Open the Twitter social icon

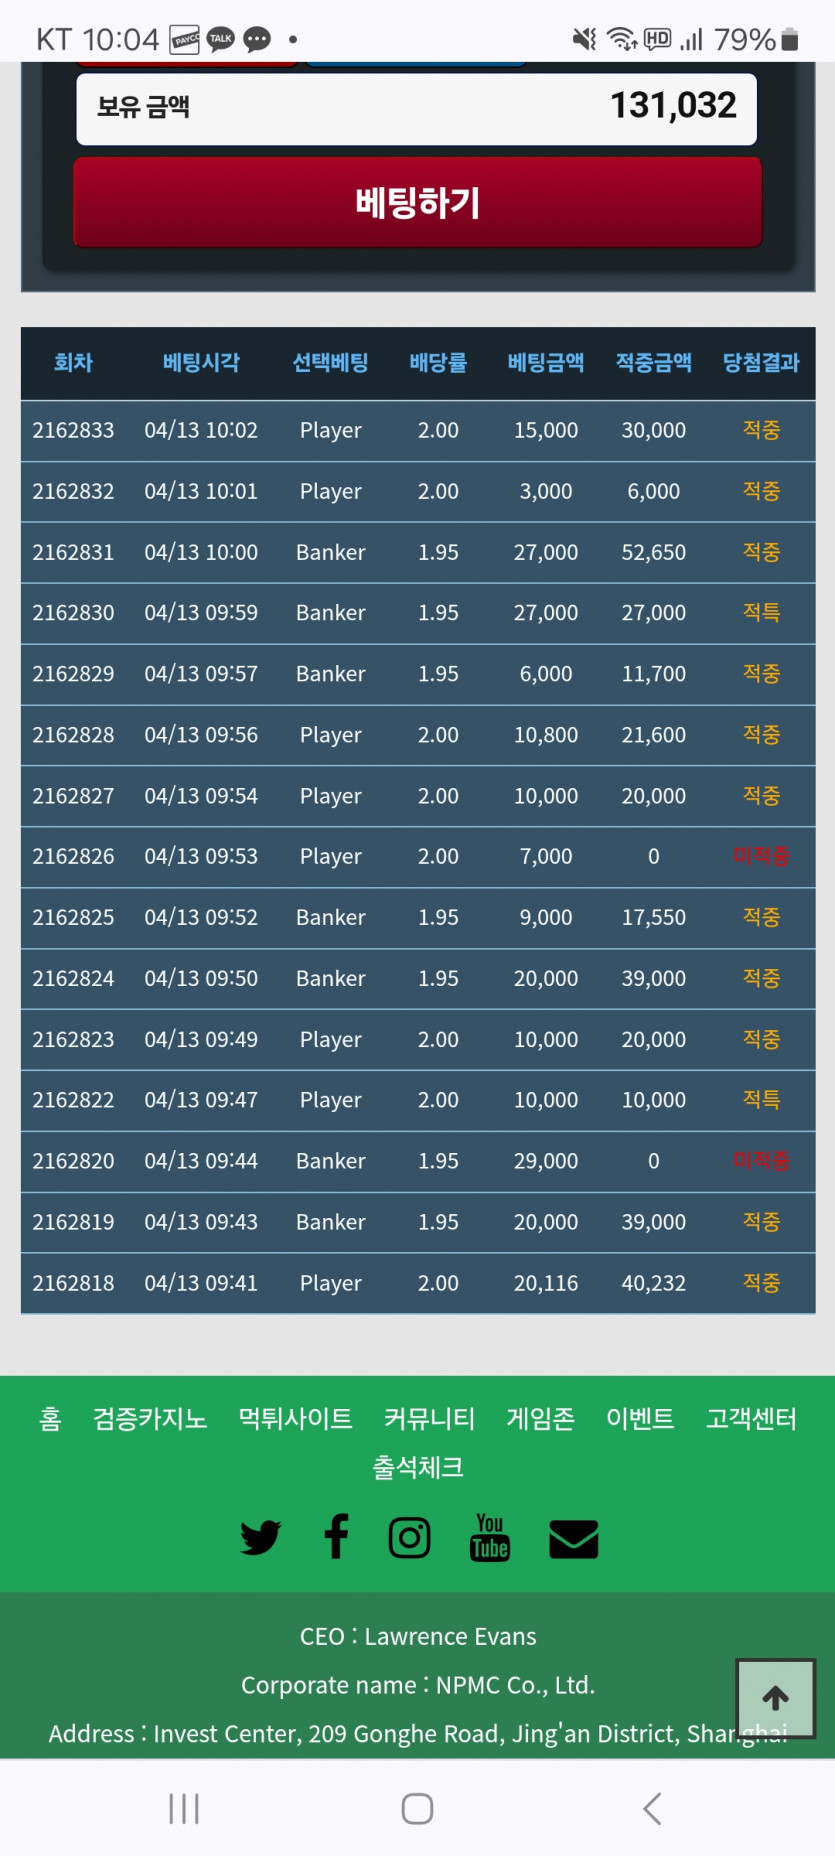click(x=260, y=1537)
